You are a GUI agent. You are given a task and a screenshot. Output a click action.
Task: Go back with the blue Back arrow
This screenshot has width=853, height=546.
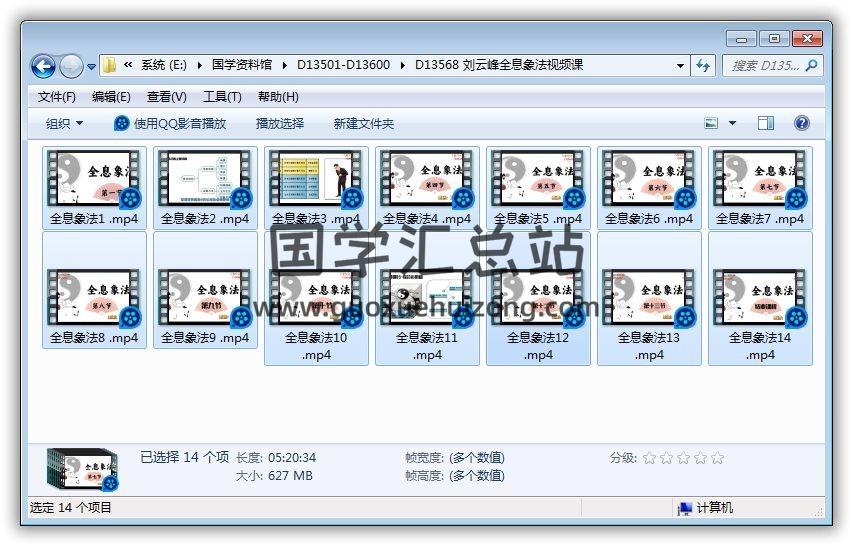(43, 66)
